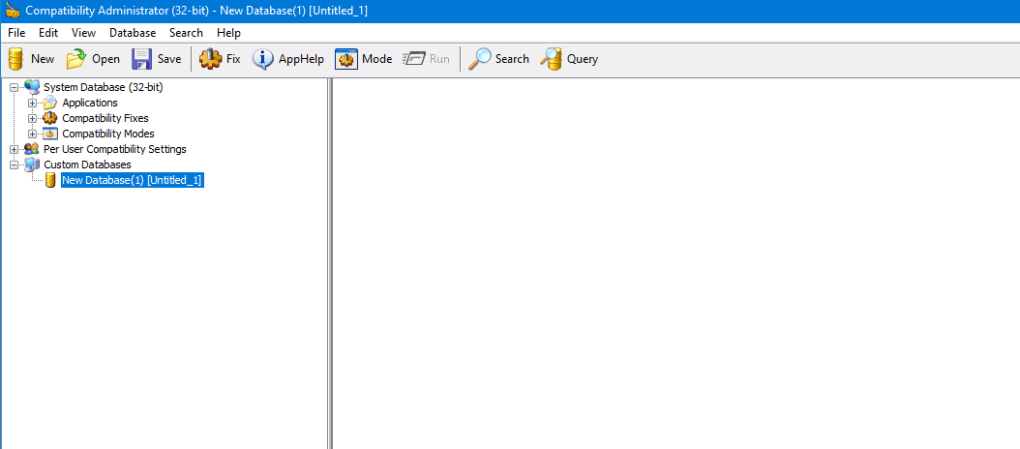Open the File menu
Viewport: 1020px width, 449px height.
[16, 33]
